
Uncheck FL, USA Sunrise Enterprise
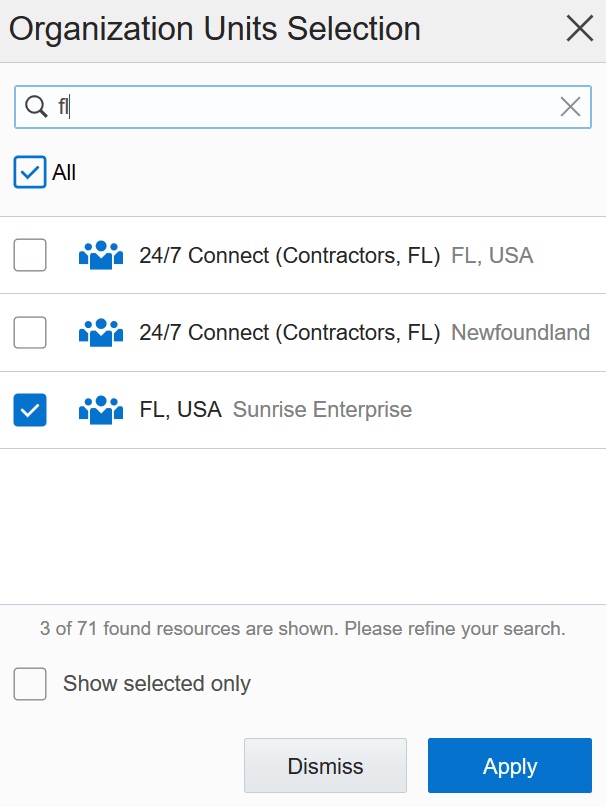click(x=30, y=410)
